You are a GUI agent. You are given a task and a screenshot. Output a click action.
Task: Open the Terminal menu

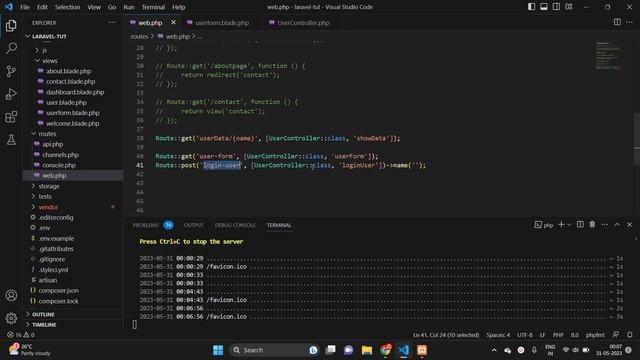click(153, 7)
